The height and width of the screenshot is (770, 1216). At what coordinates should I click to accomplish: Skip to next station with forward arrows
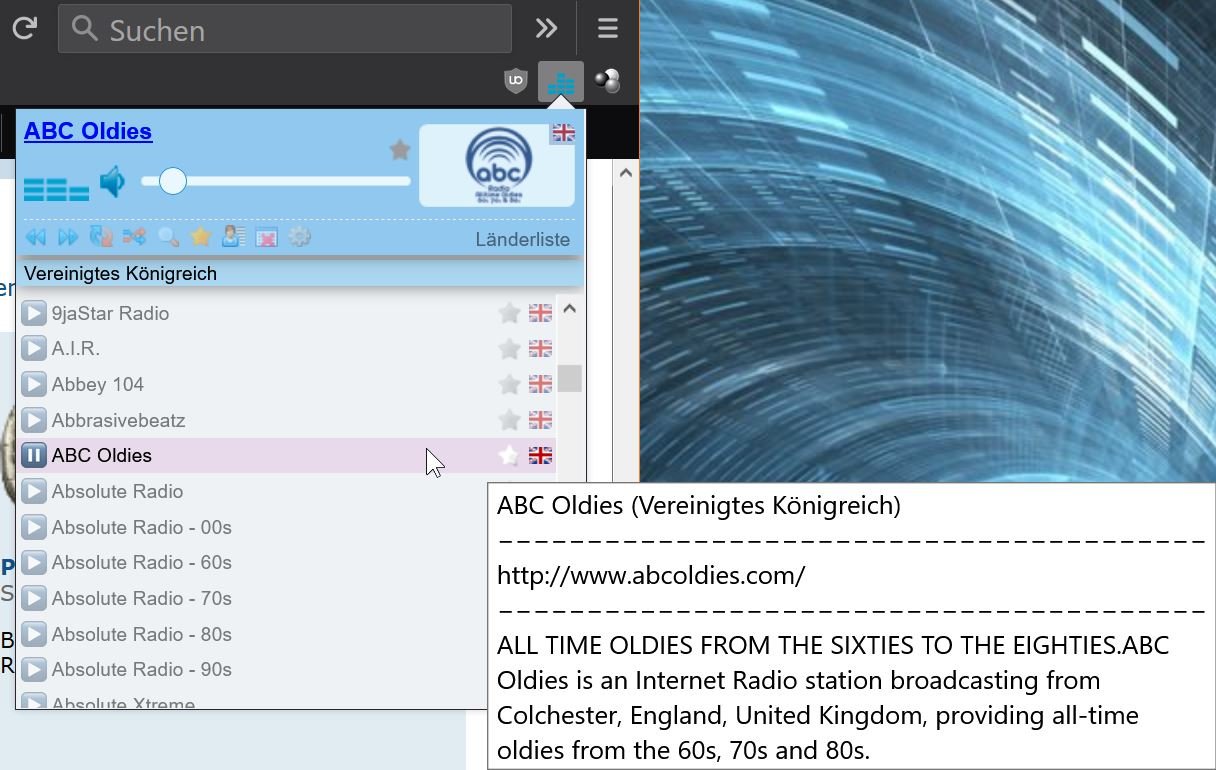point(68,237)
